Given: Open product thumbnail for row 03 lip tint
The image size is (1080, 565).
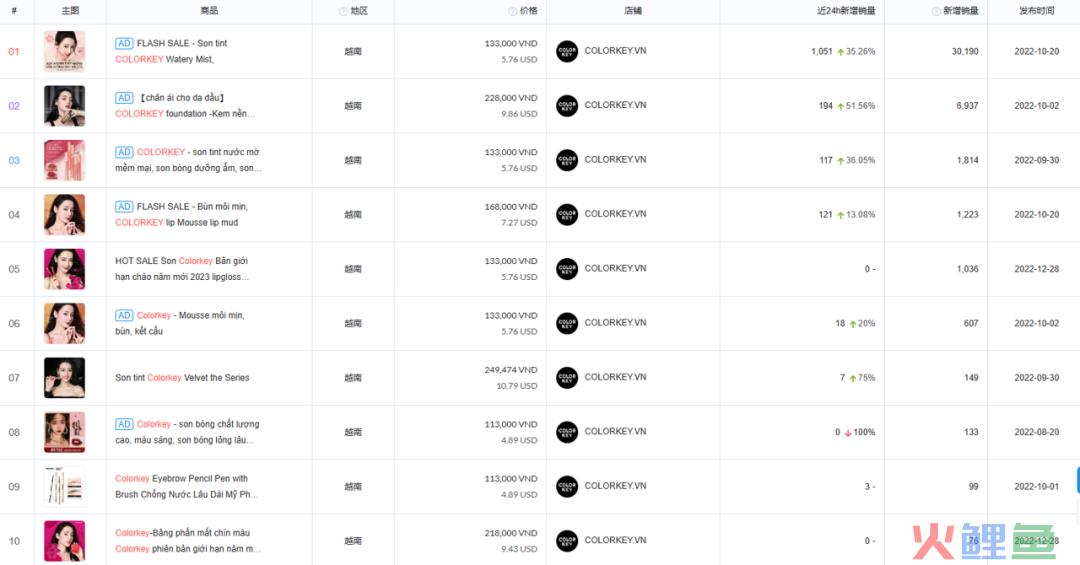Looking at the screenshot, I should click(65, 160).
